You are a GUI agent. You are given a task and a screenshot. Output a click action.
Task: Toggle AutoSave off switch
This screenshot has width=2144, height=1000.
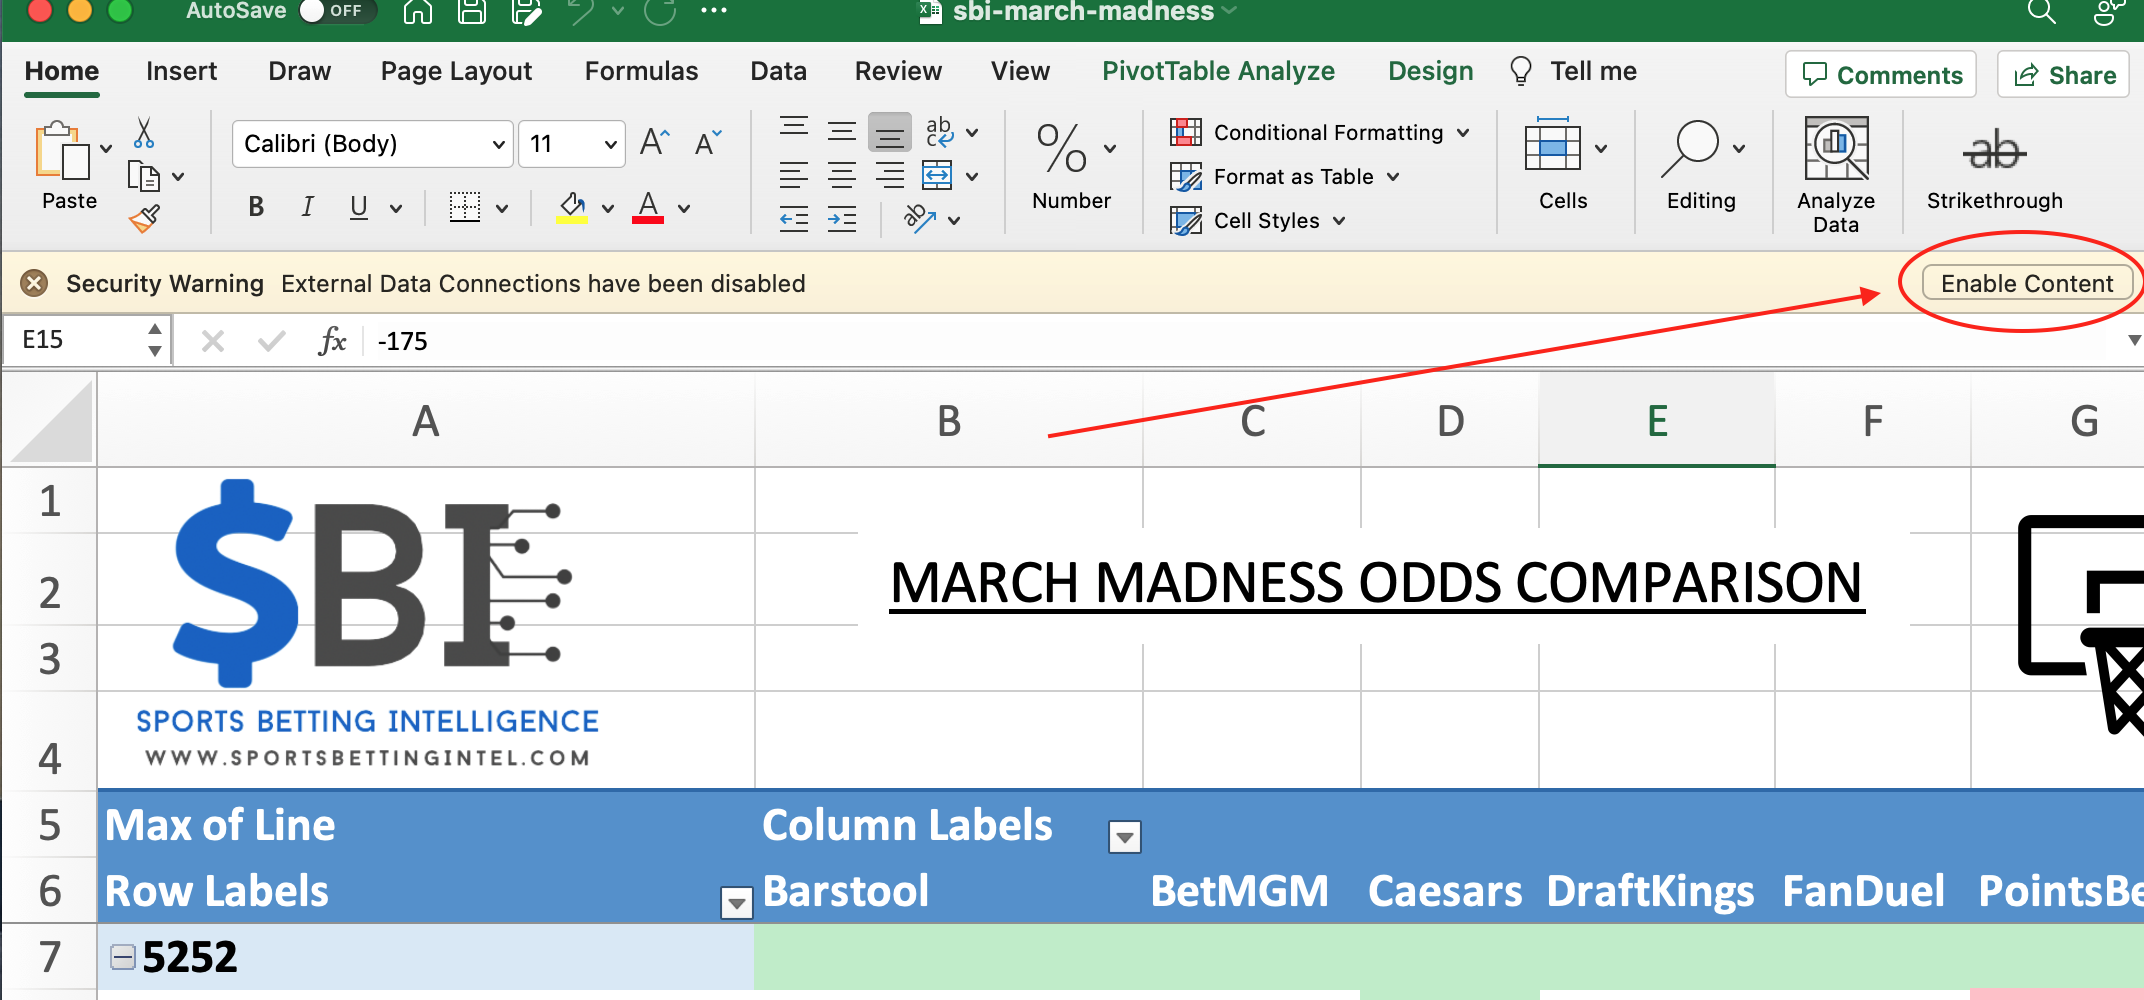pos(337,12)
